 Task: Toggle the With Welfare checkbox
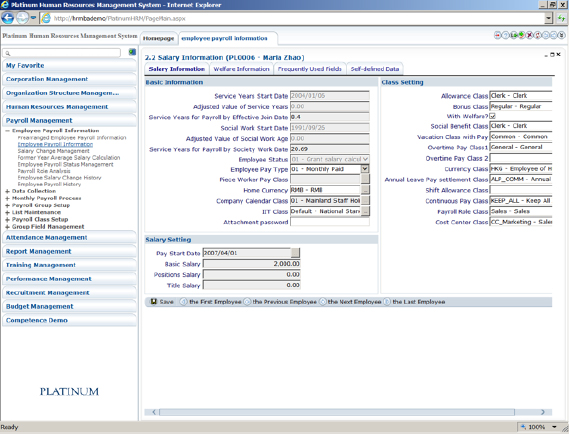tap(492, 116)
